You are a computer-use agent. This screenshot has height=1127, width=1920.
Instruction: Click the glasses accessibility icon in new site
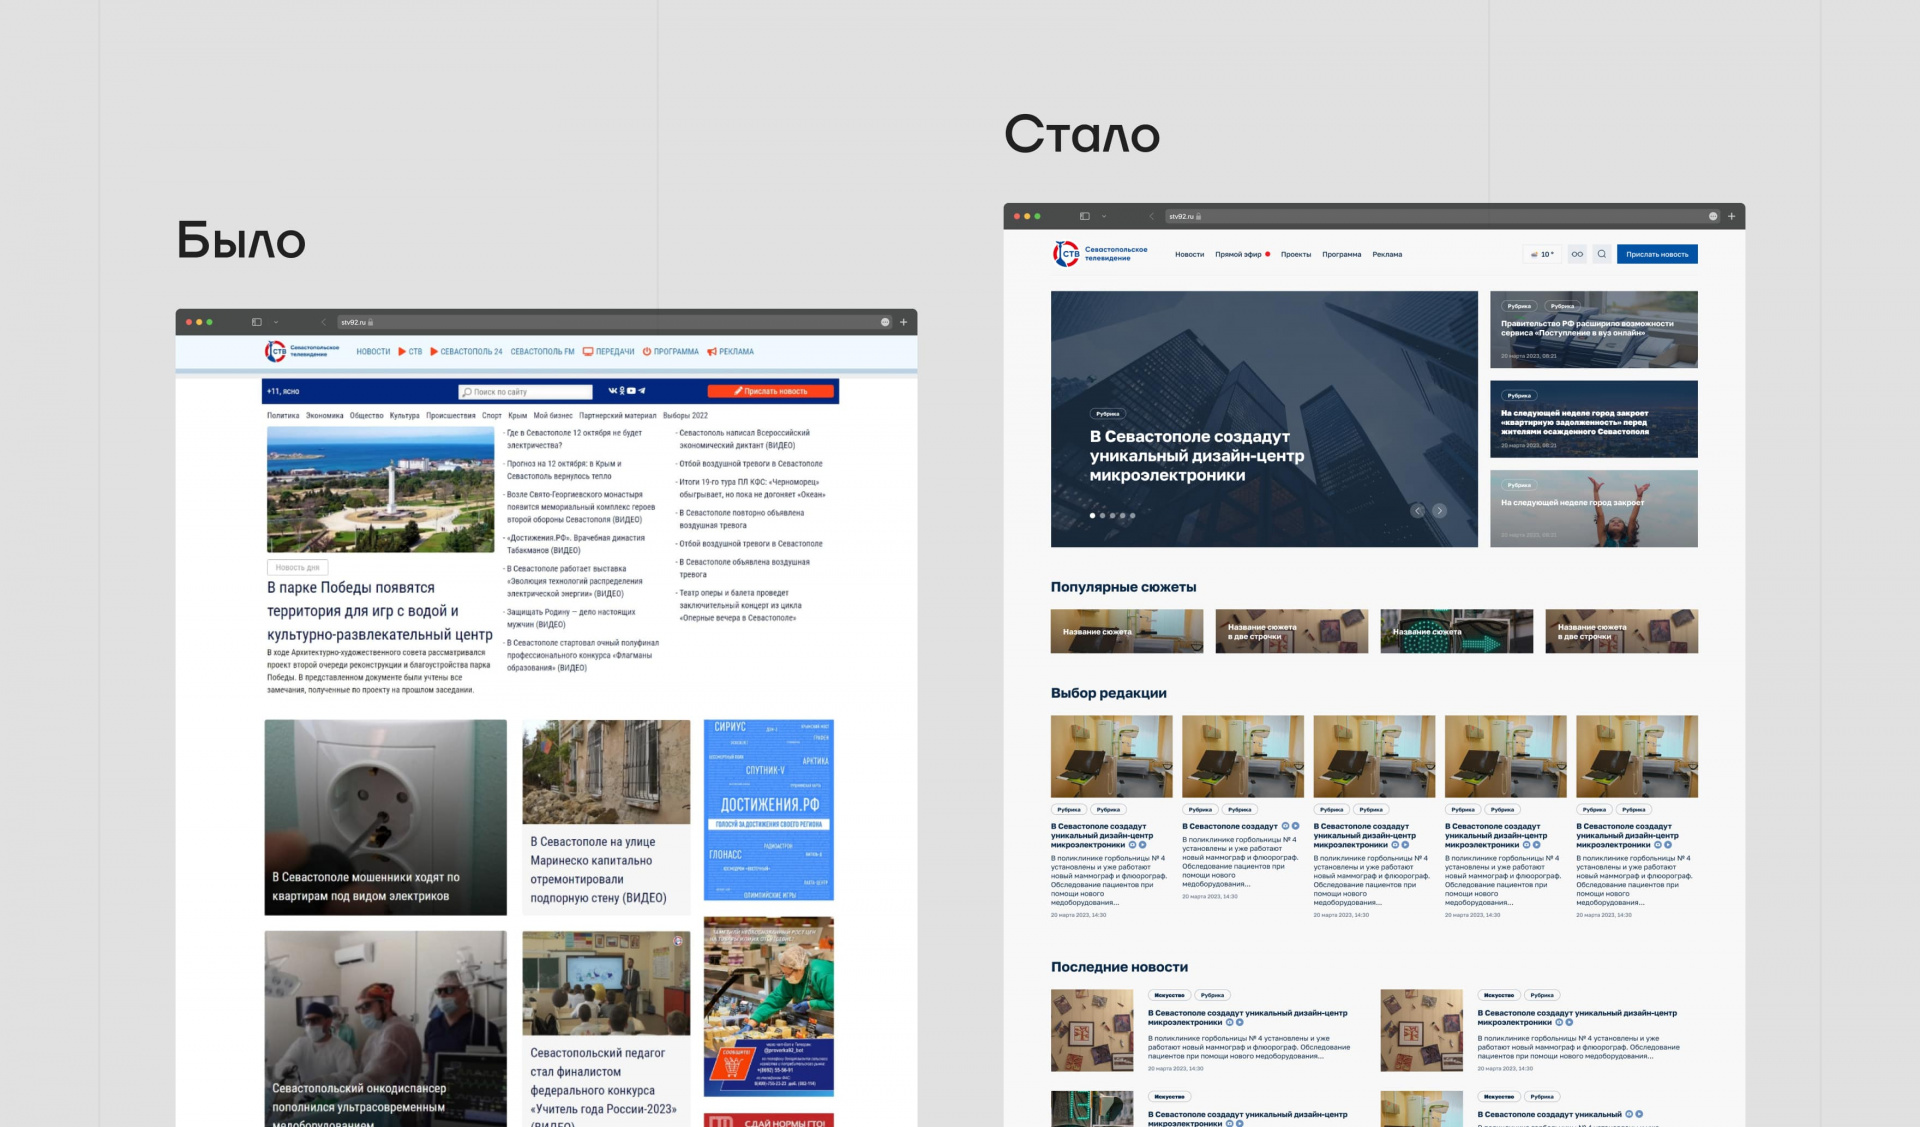(x=1577, y=254)
